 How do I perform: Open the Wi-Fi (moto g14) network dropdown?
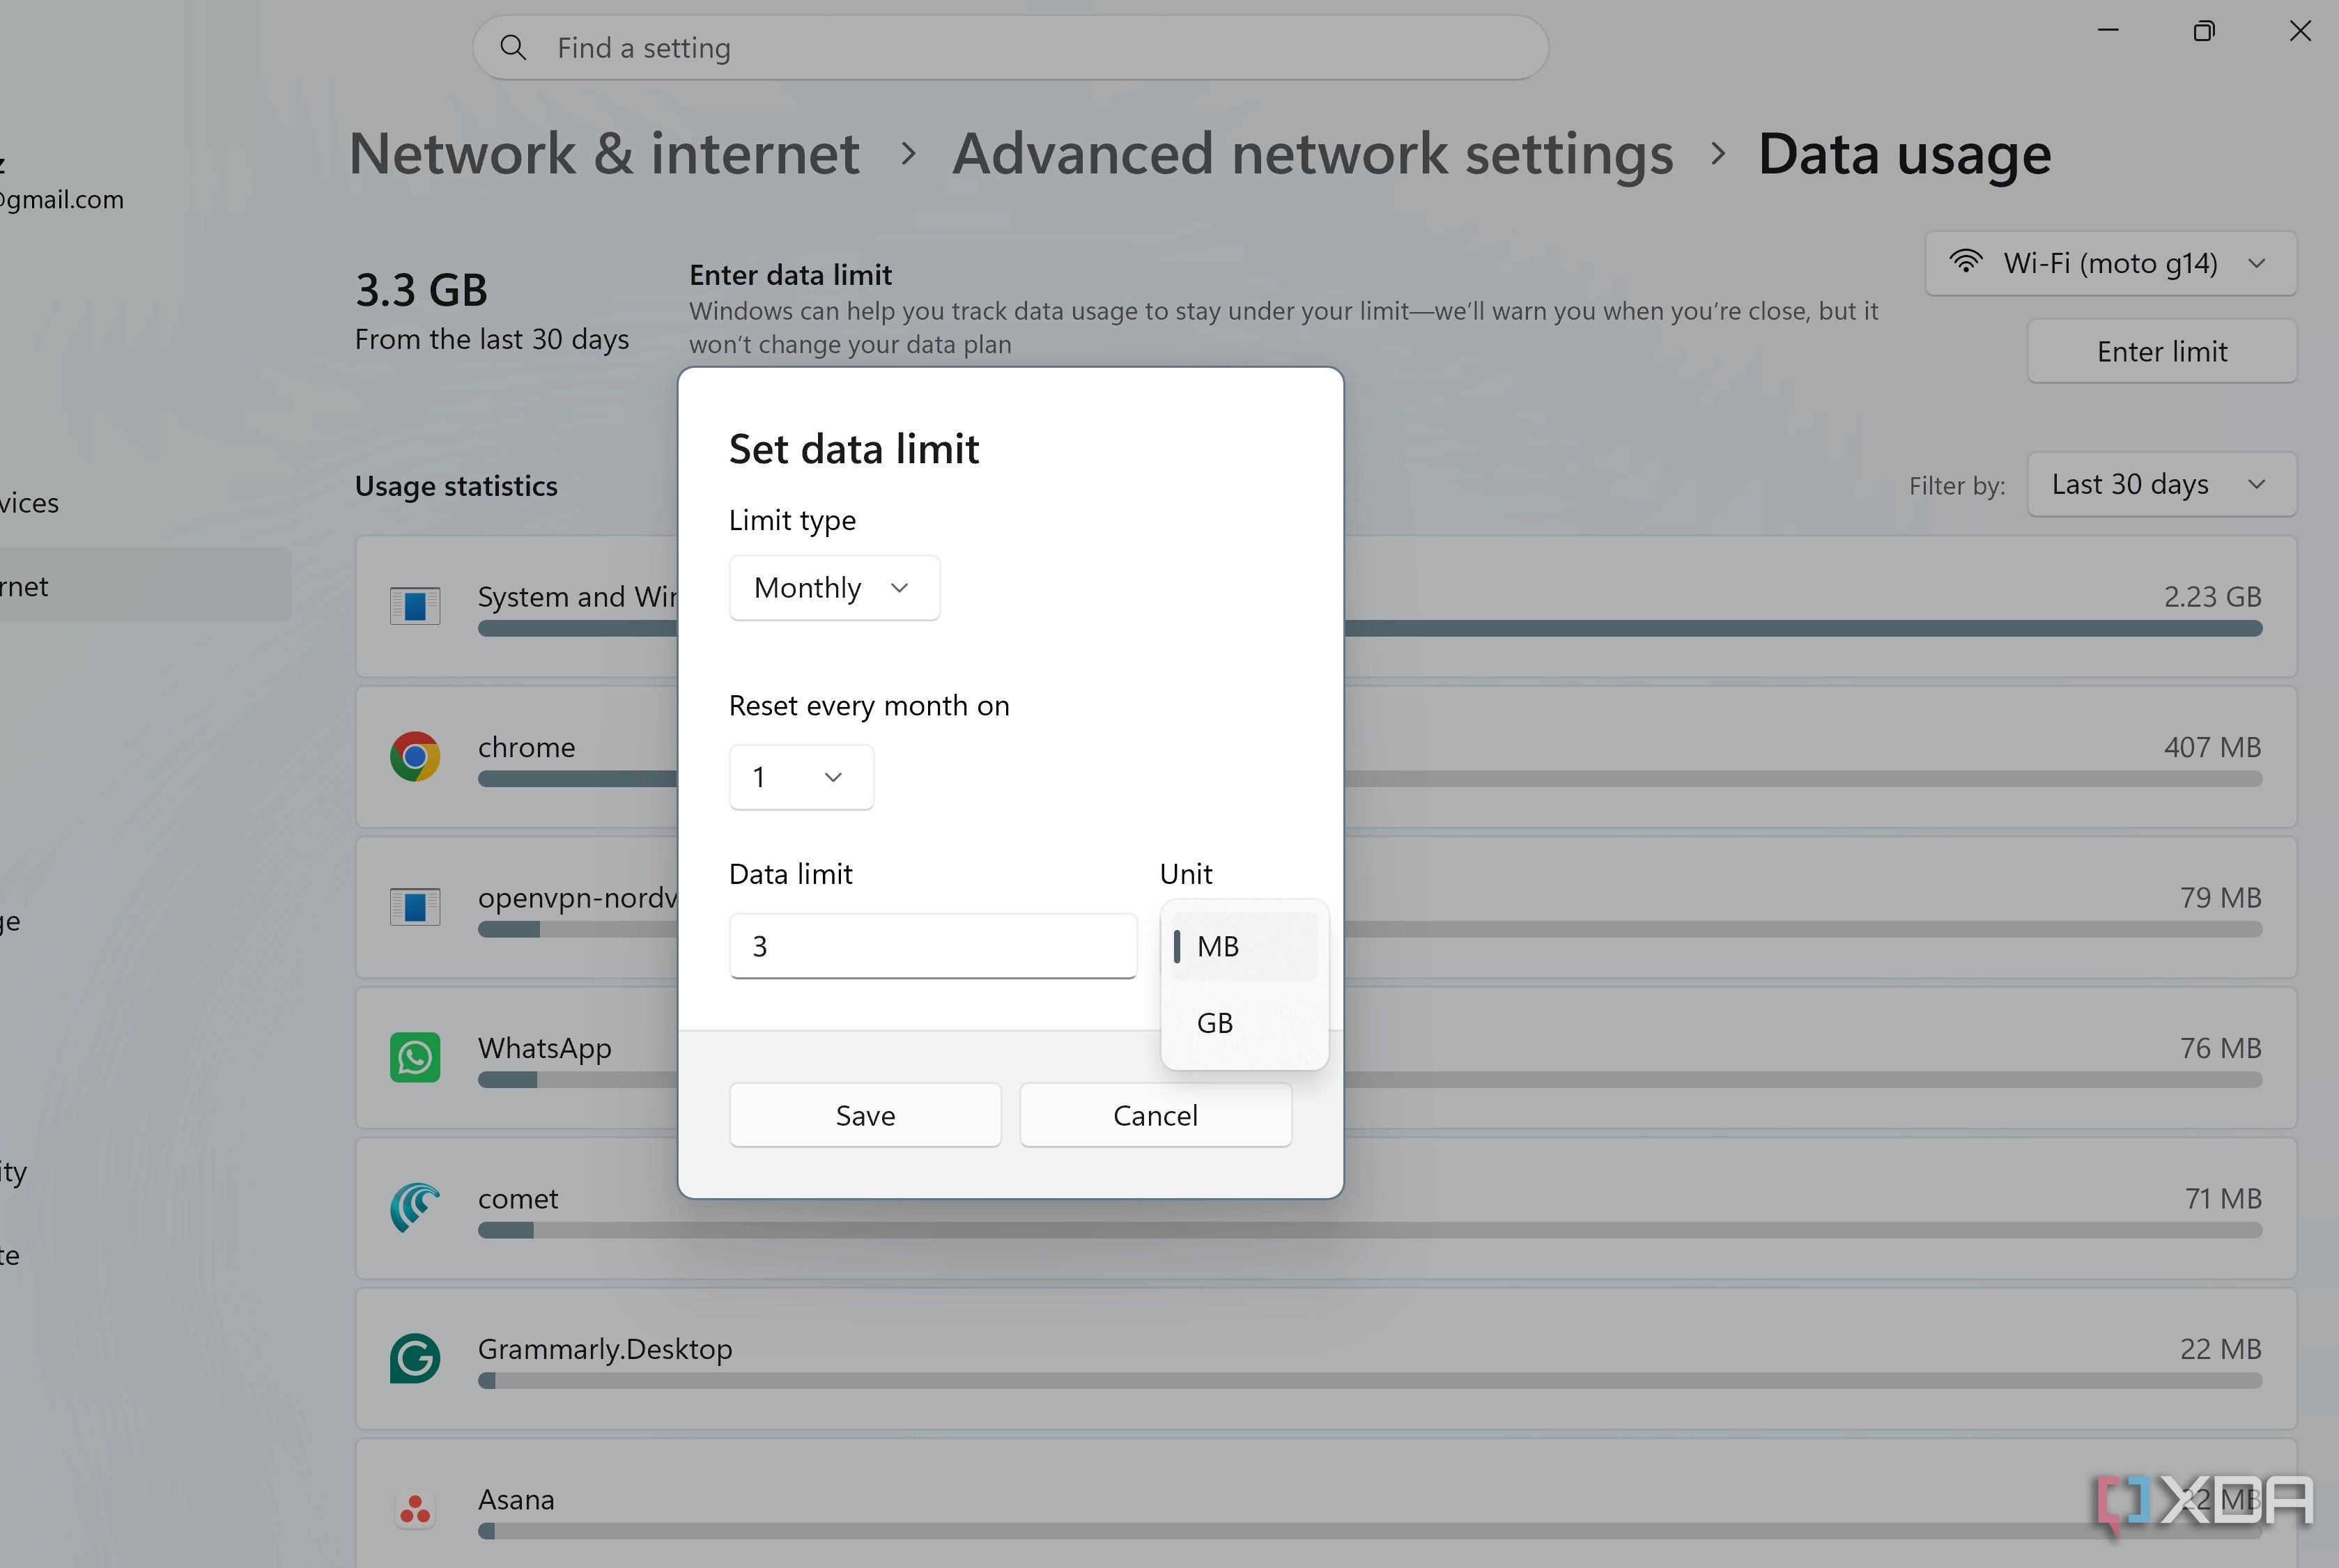[2110, 263]
